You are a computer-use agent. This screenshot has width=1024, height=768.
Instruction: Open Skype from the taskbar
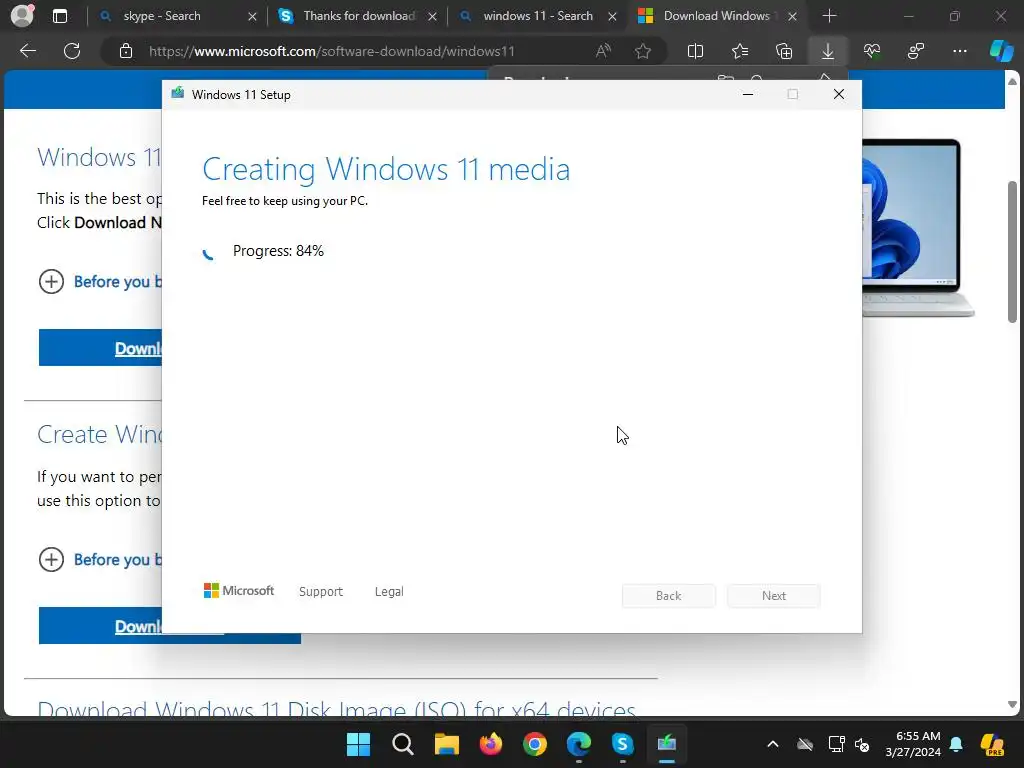[622, 744]
